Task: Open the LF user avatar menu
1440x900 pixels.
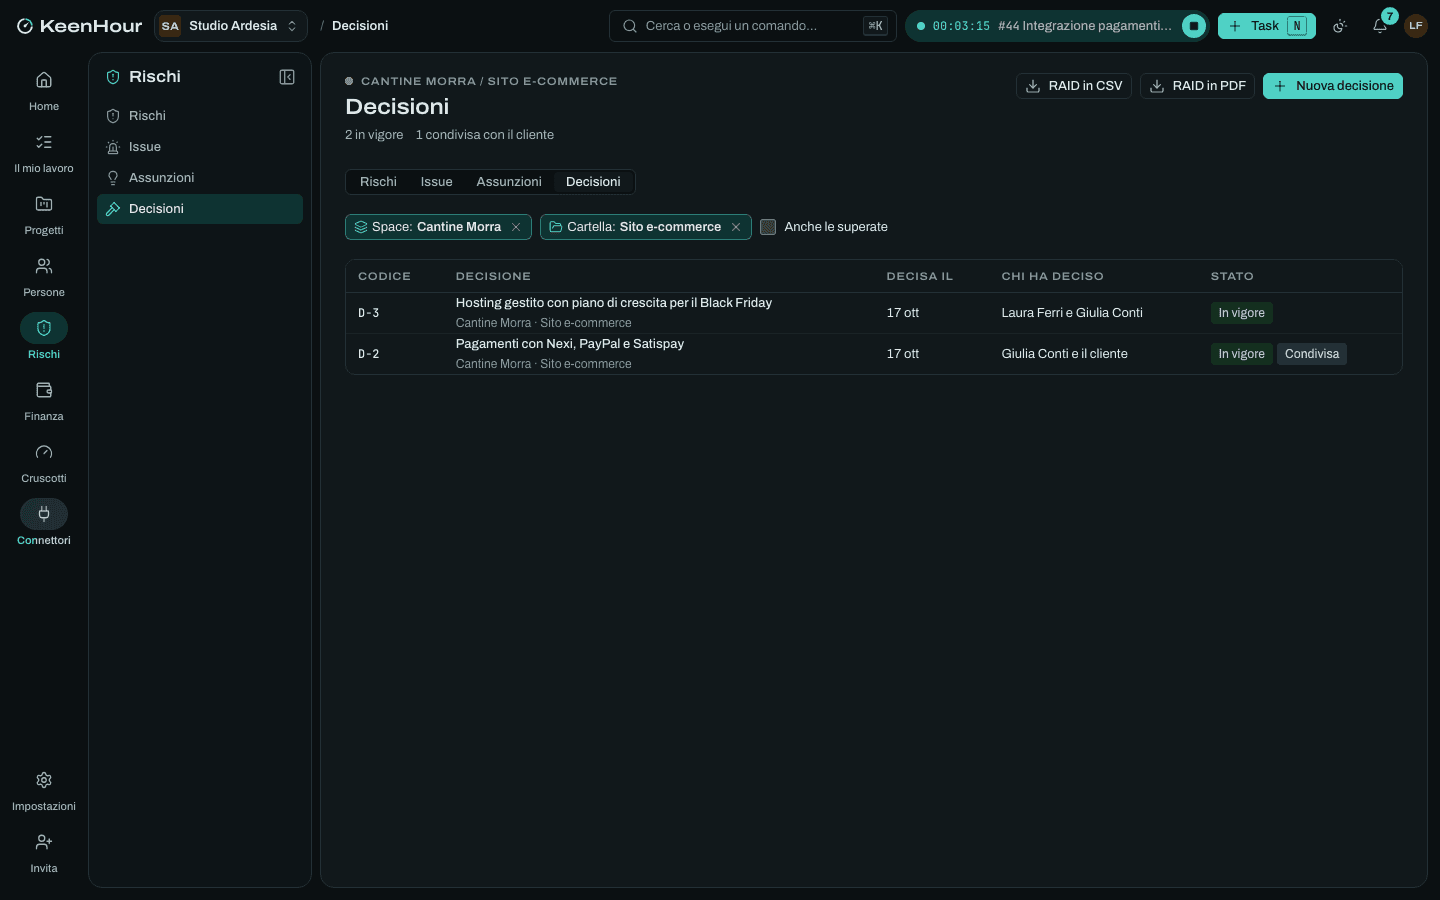Action: pyautogui.click(x=1416, y=26)
